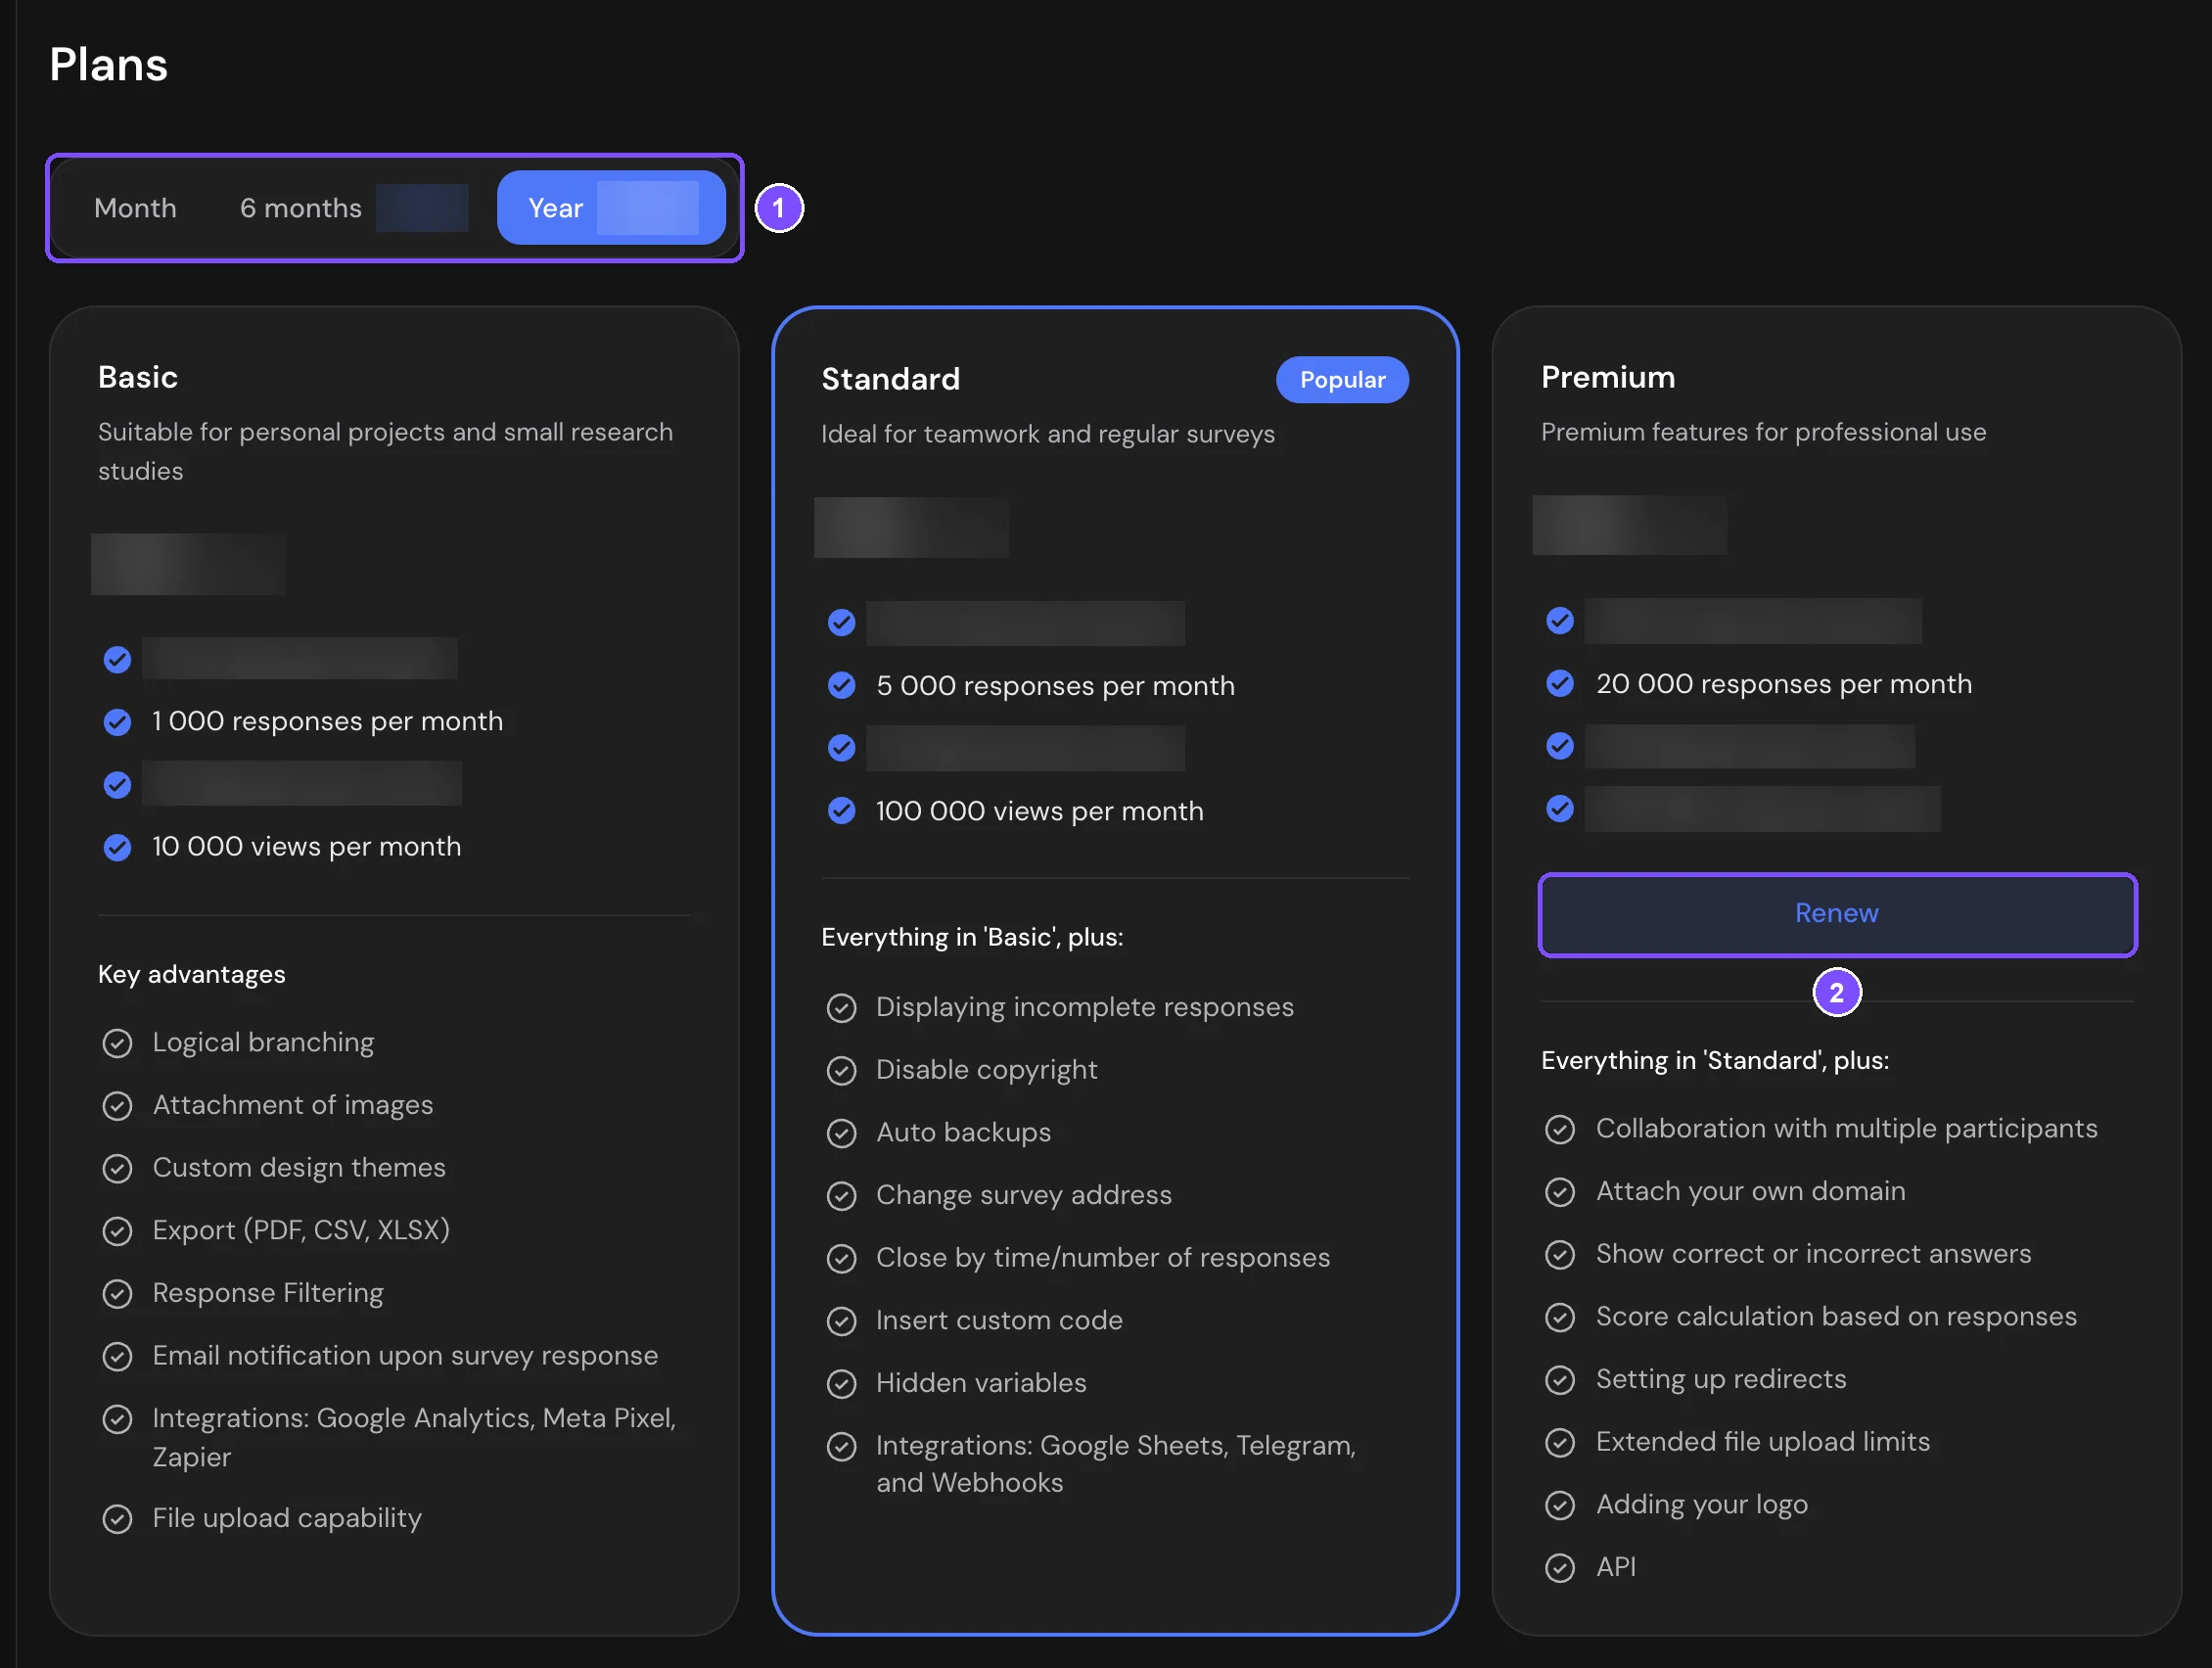Click the check icon next to API

pos(1559,1567)
